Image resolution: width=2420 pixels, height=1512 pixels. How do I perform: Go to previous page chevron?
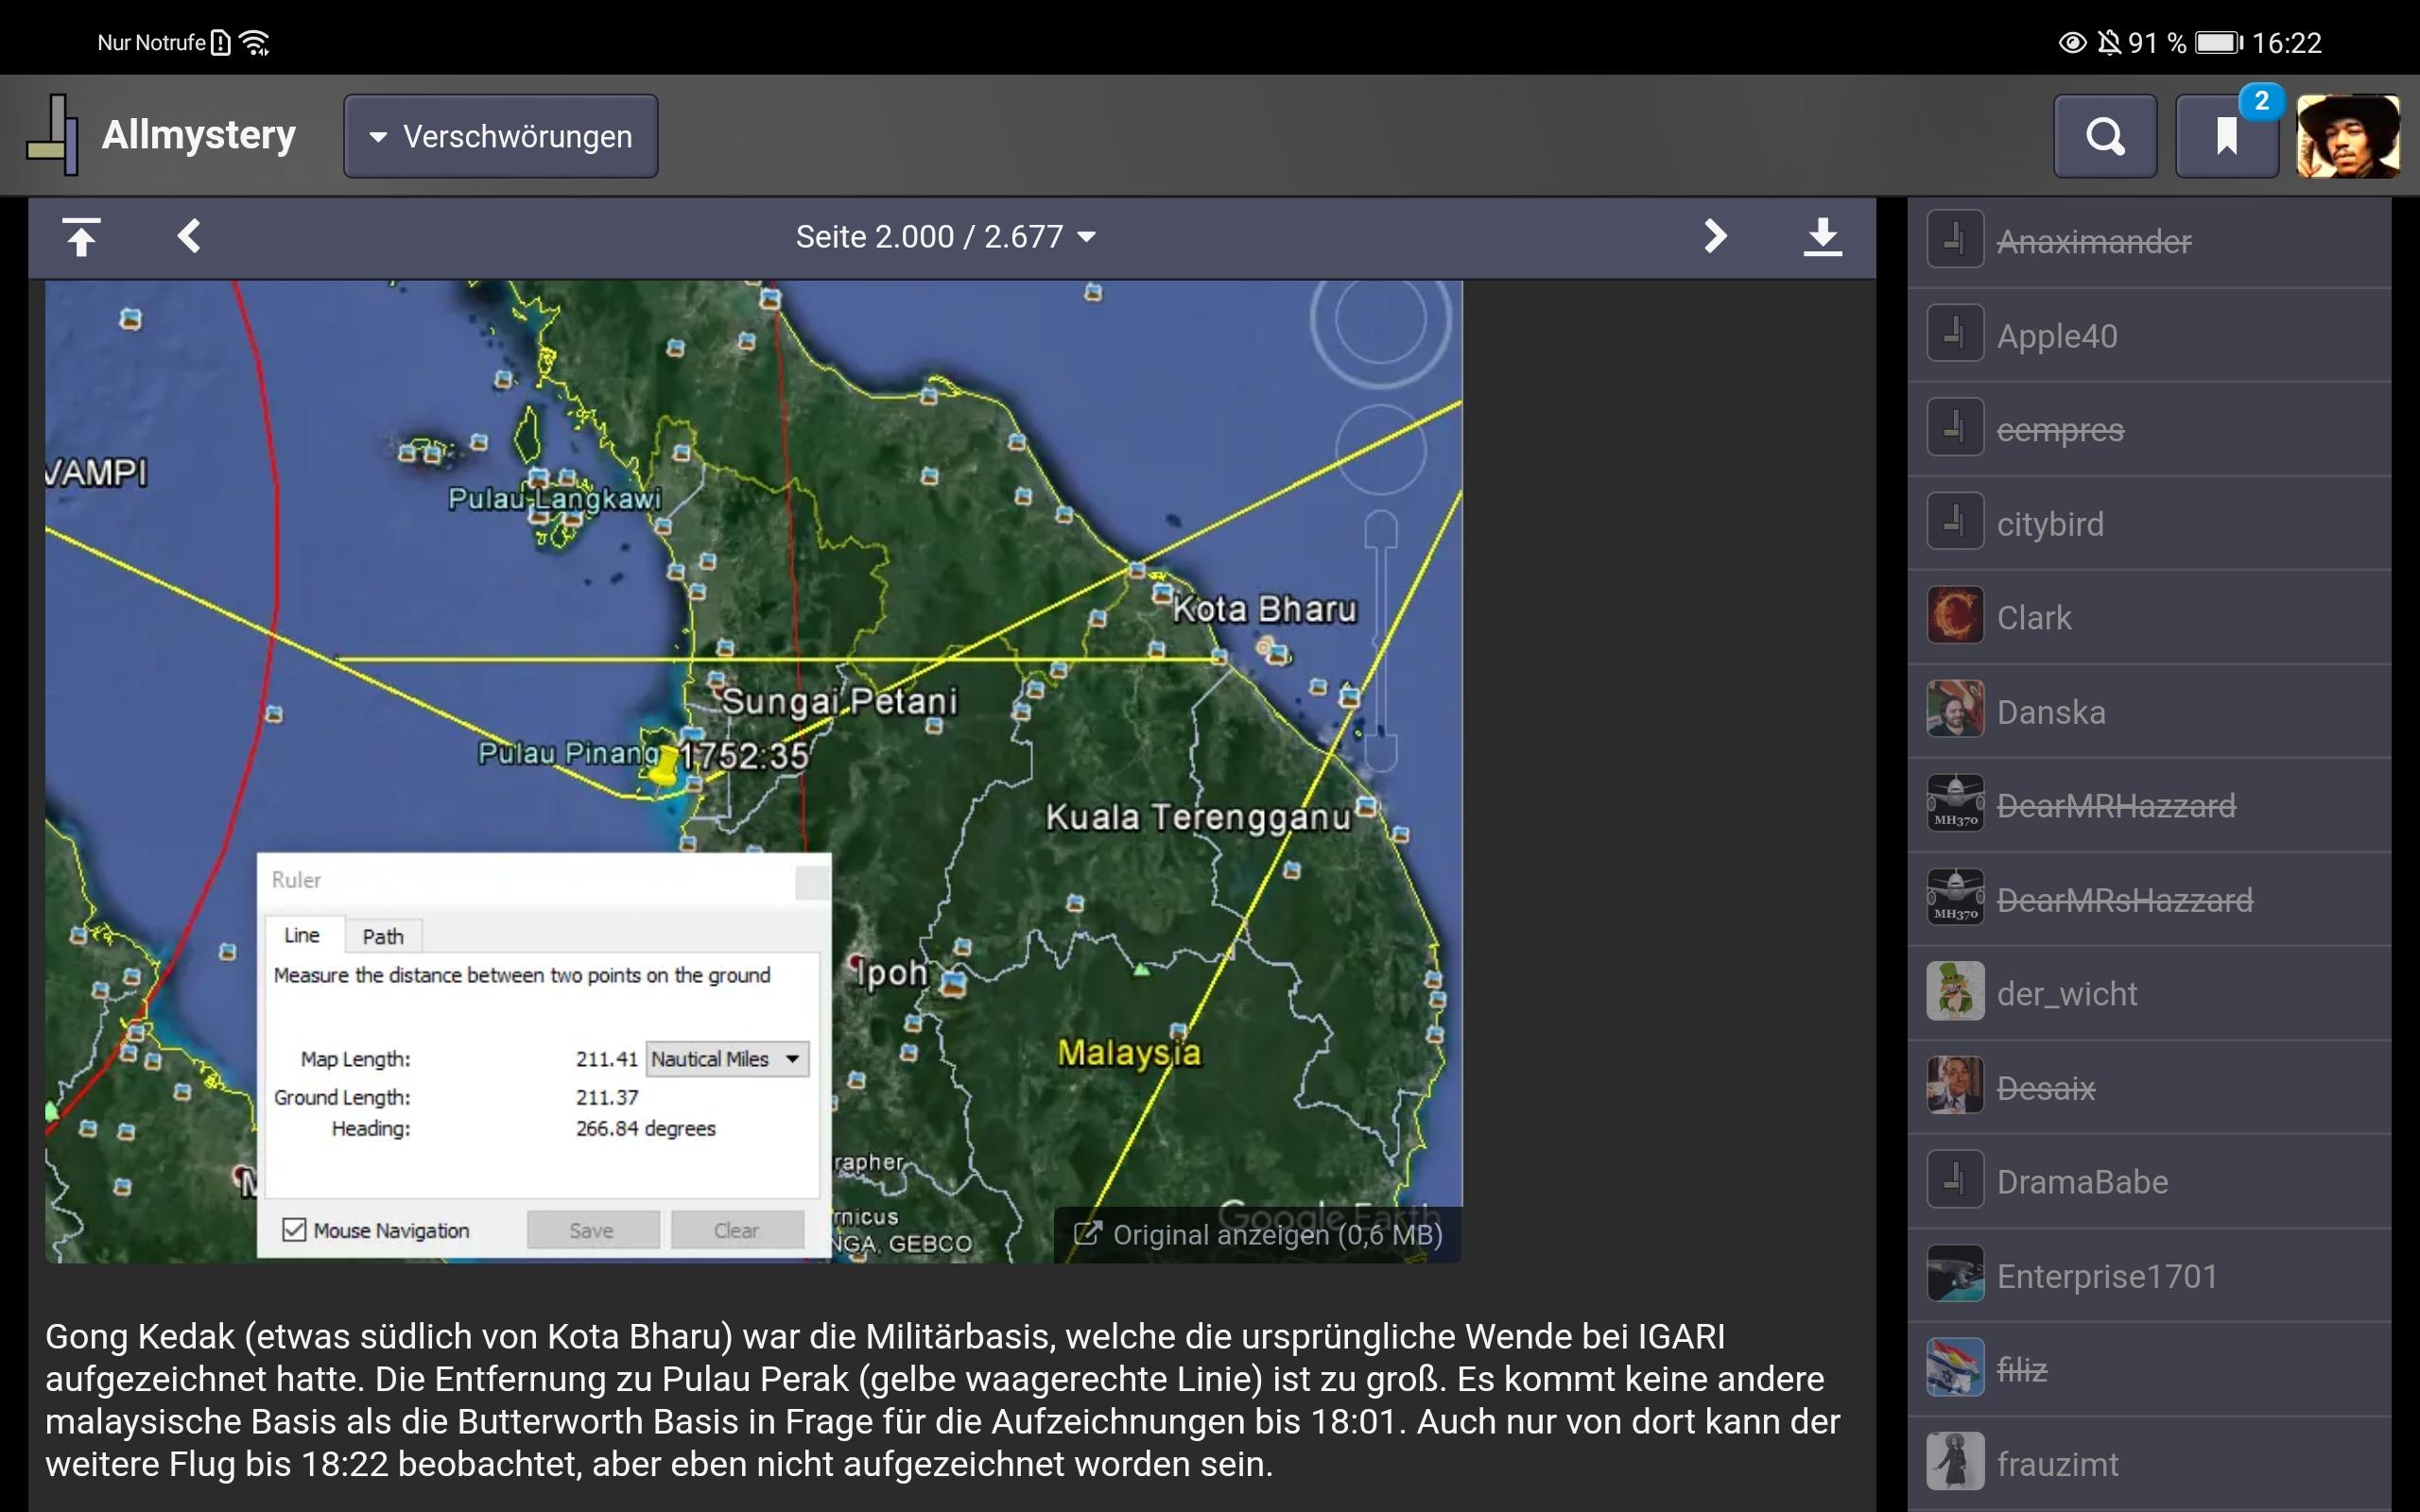coord(189,237)
